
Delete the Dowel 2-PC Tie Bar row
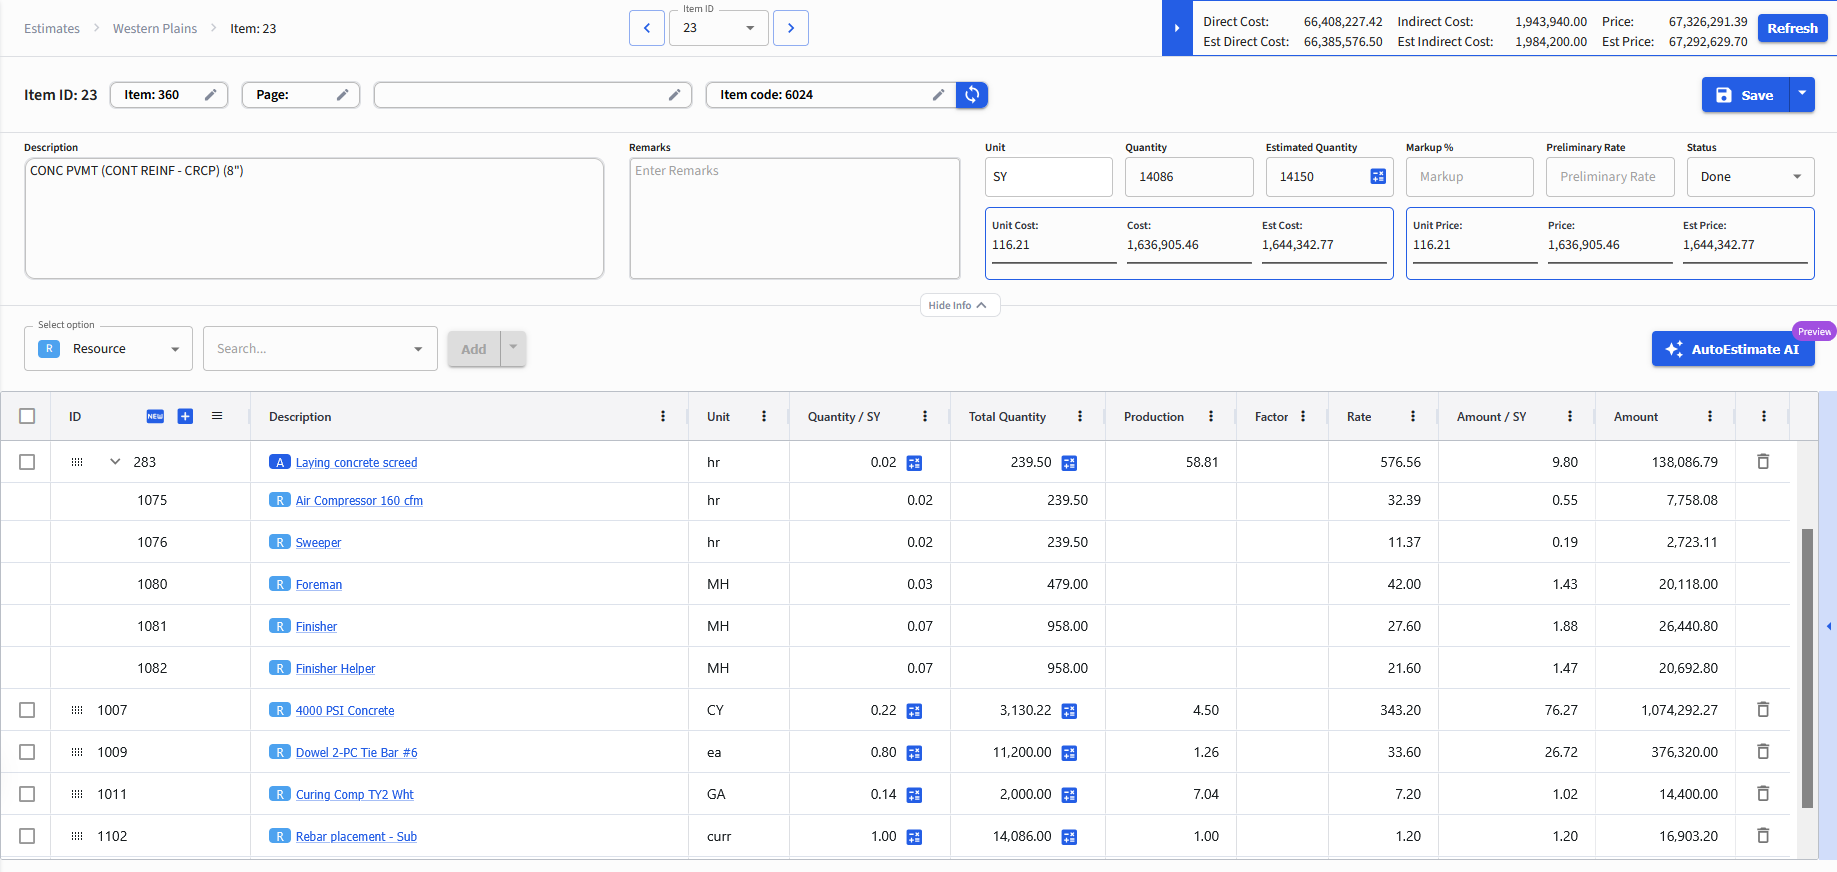1763,751
